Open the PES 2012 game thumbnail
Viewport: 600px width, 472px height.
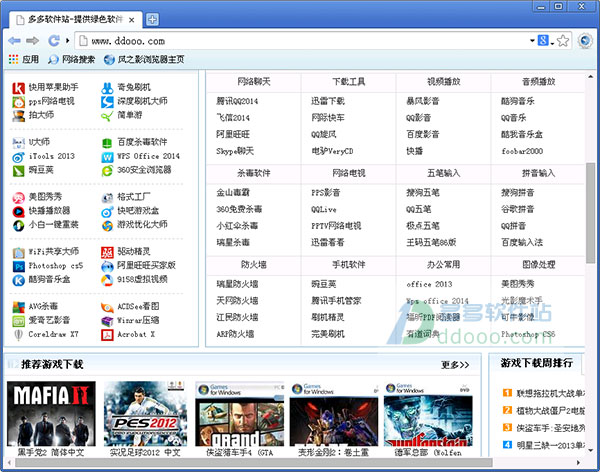click(145, 413)
